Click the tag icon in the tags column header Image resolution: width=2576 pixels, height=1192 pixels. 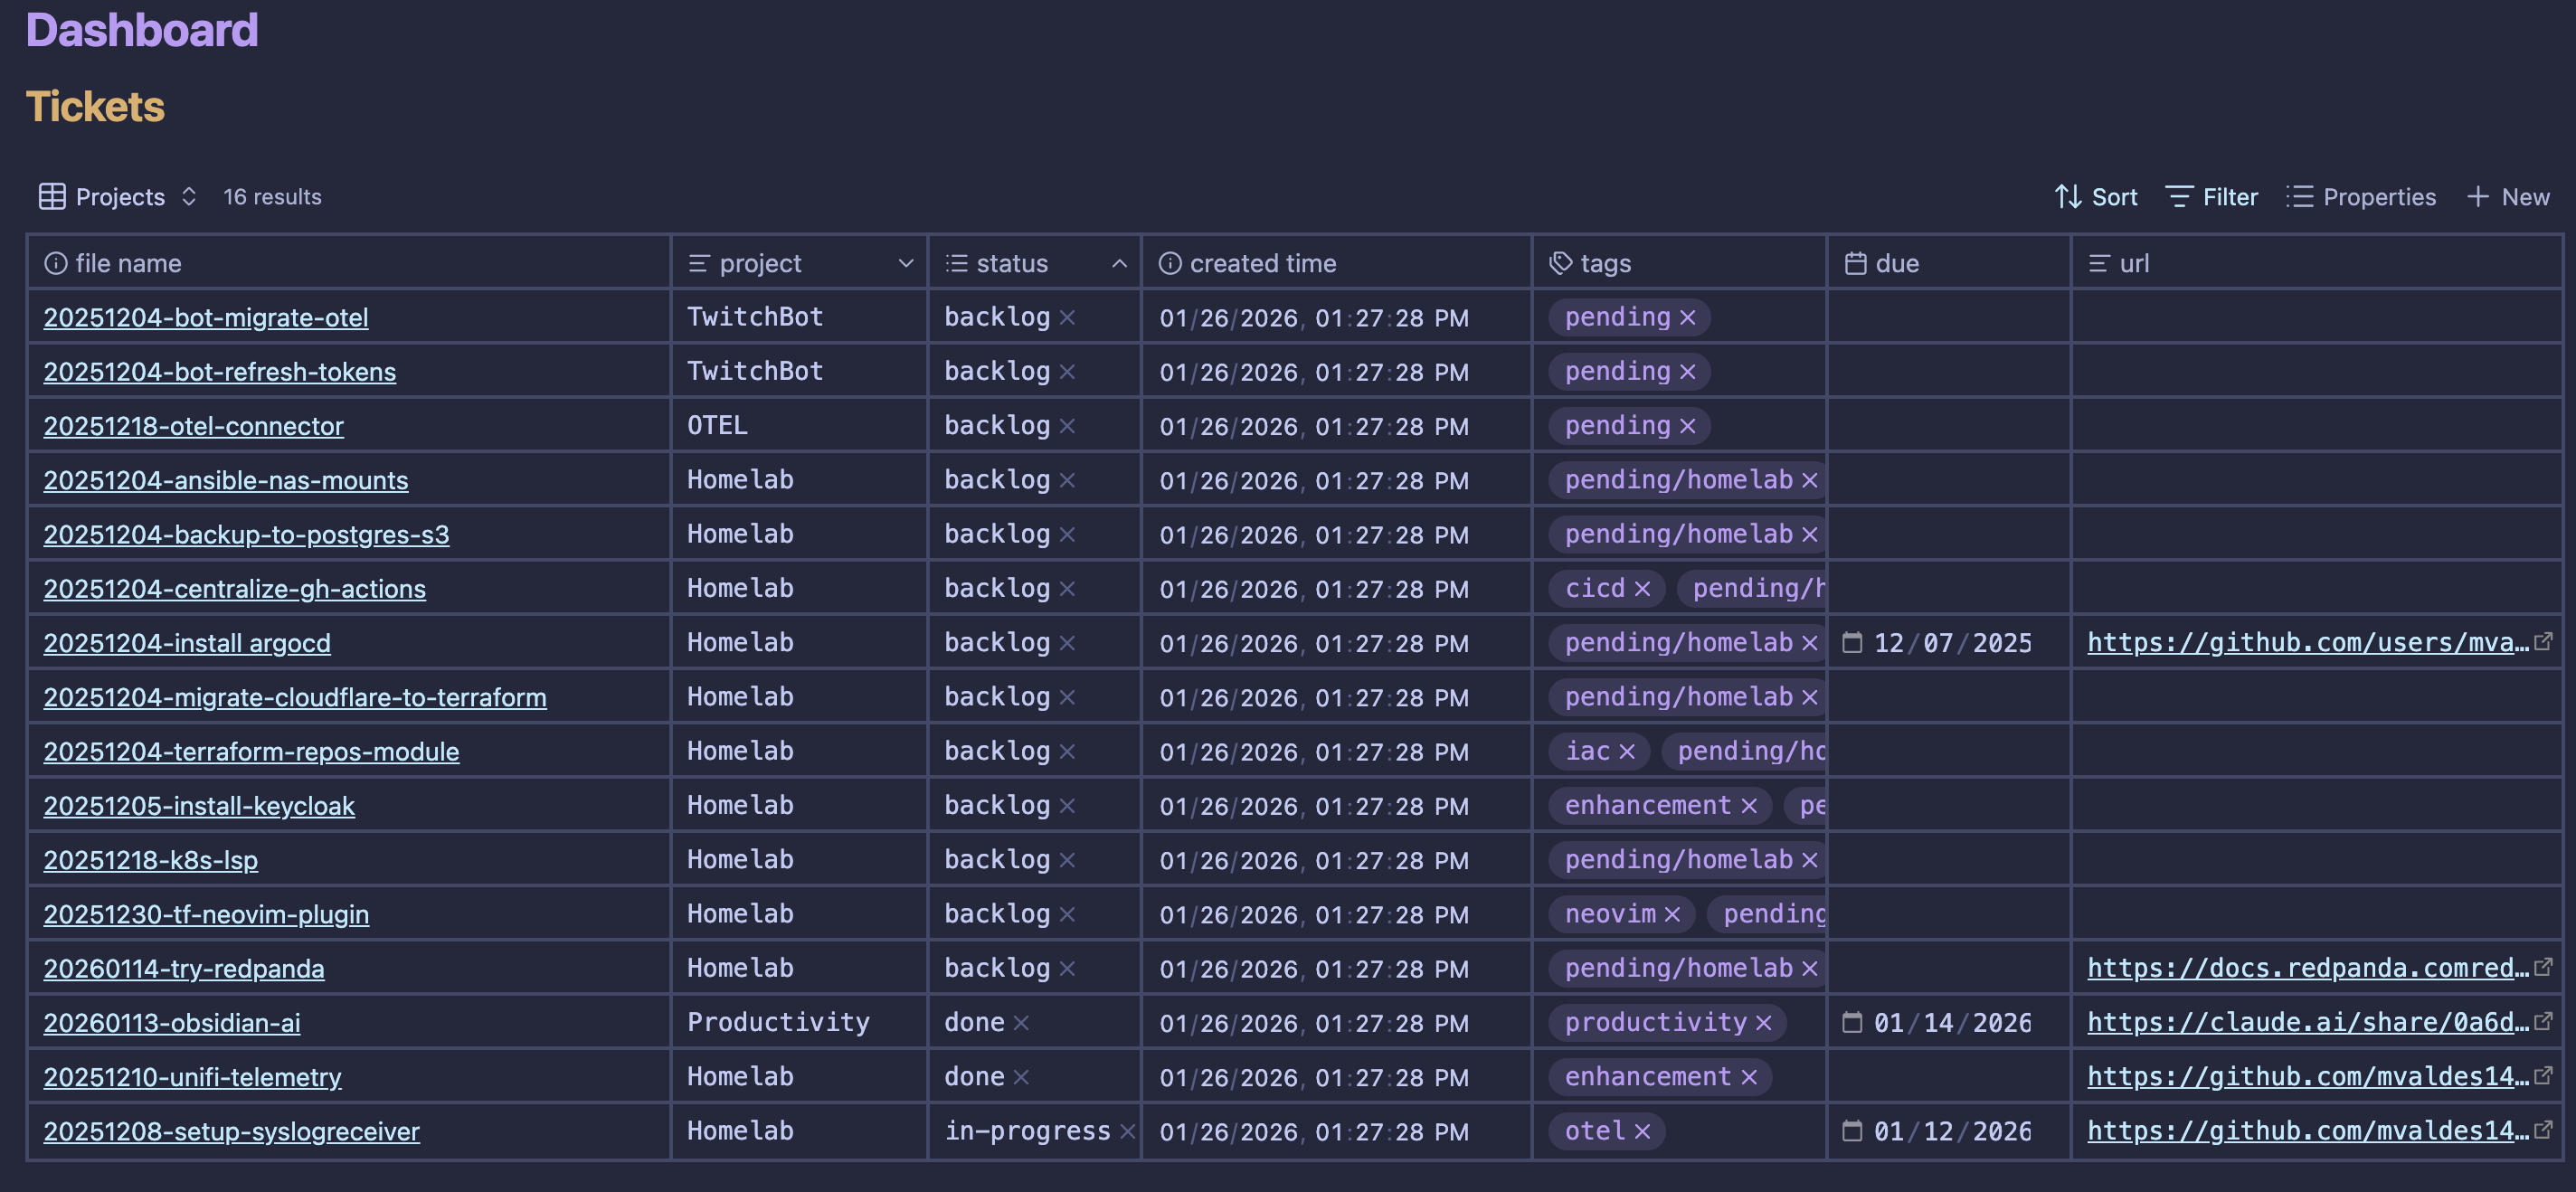pyautogui.click(x=1560, y=263)
